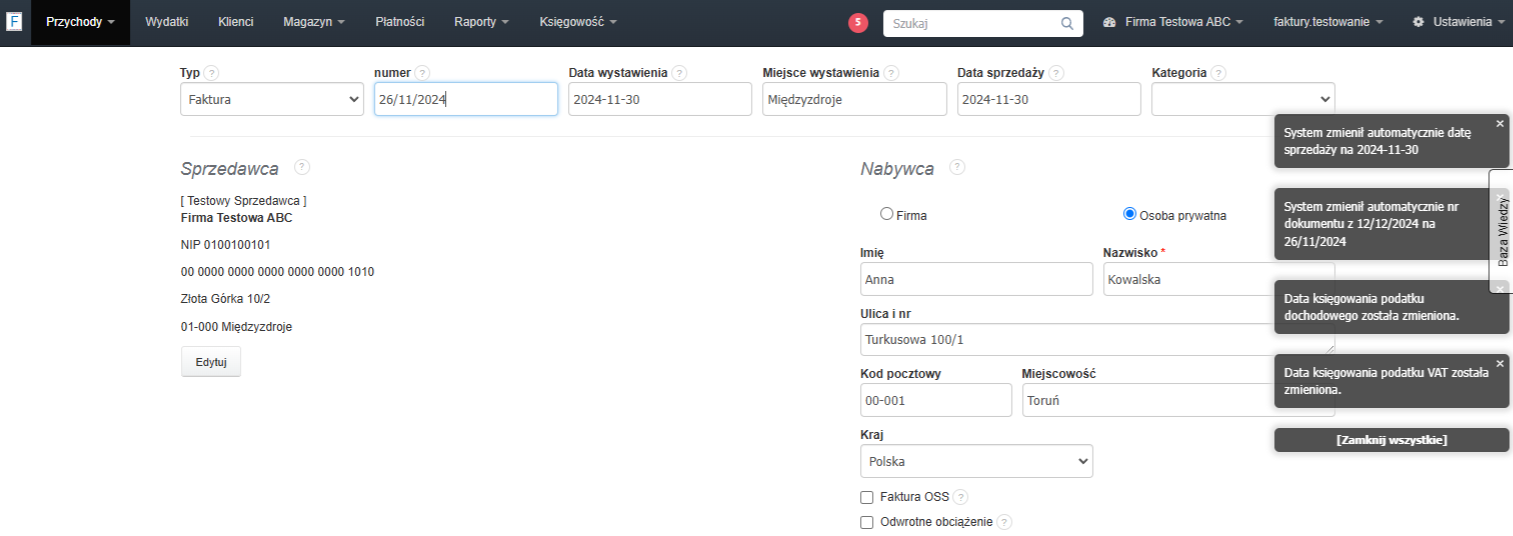Click the Data wystawienia date field
Viewport: 1513px width, 536px height.
click(x=660, y=99)
